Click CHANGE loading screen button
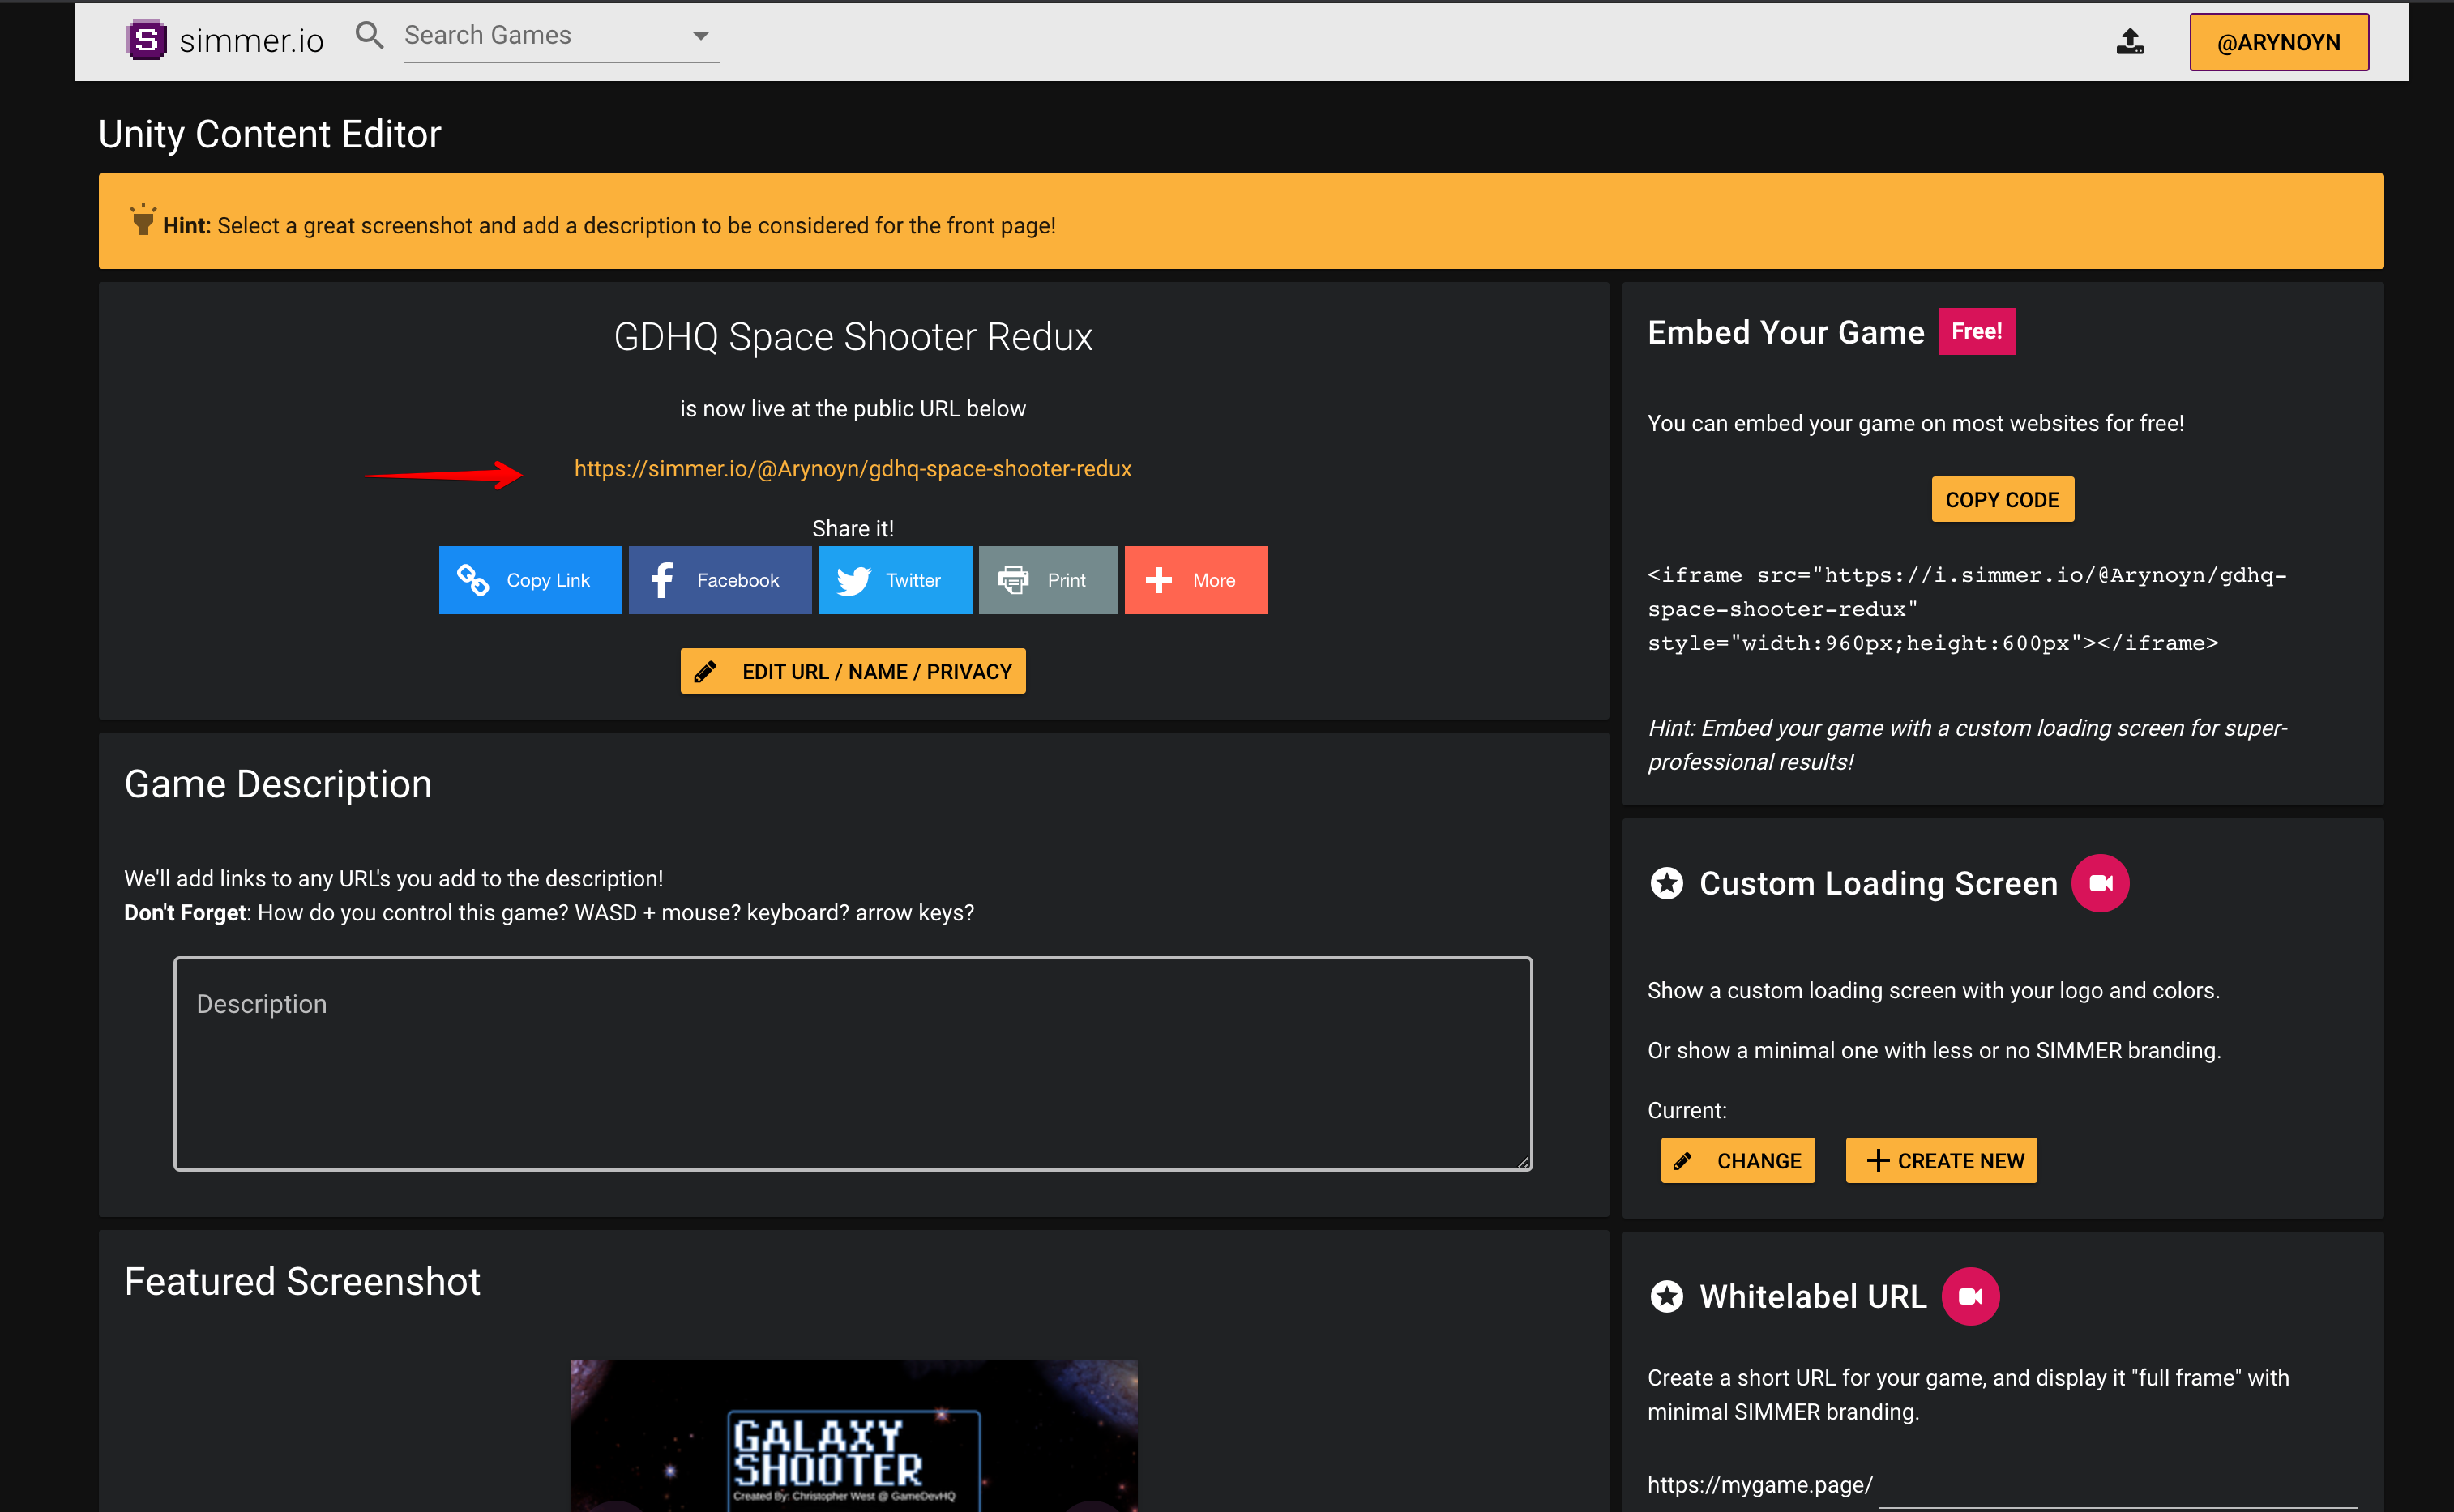Image resolution: width=2454 pixels, height=1512 pixels. 1738,1160
